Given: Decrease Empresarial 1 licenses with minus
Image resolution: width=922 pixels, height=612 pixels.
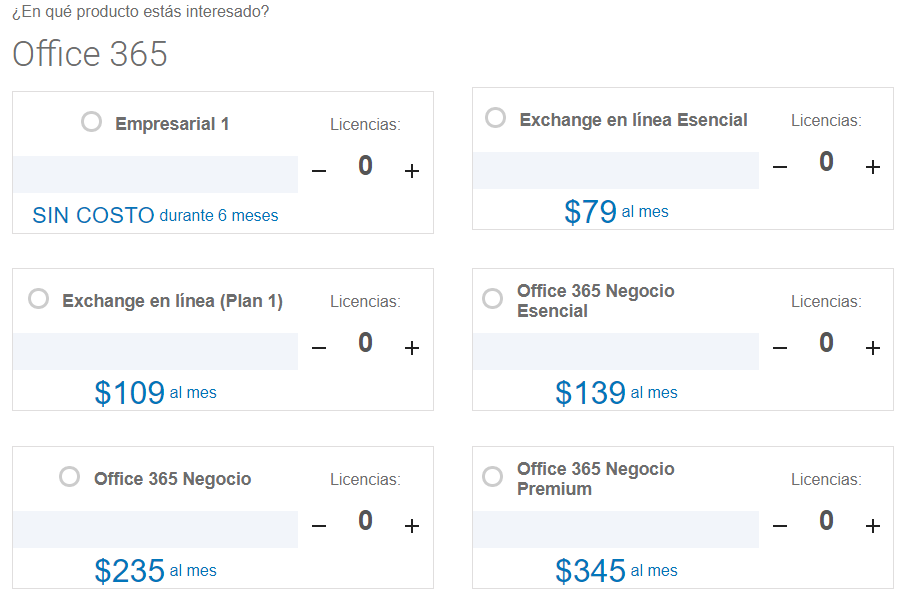Looking at the screenshot, I should click(319, 171).
